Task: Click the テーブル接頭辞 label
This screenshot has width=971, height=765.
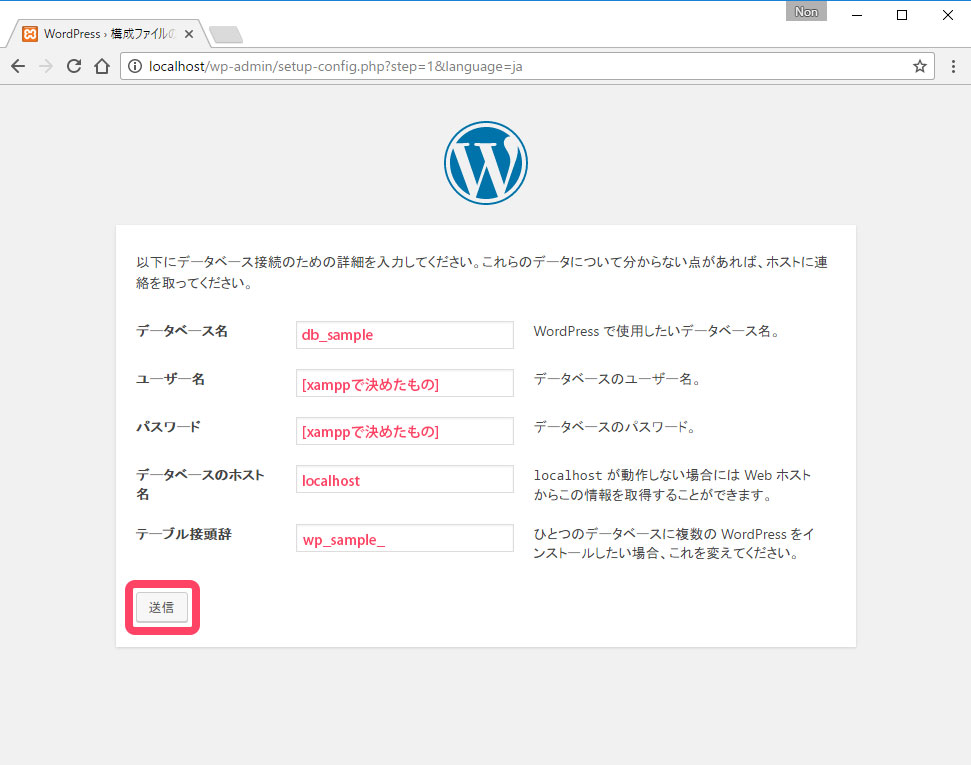Action: (183, 534)
